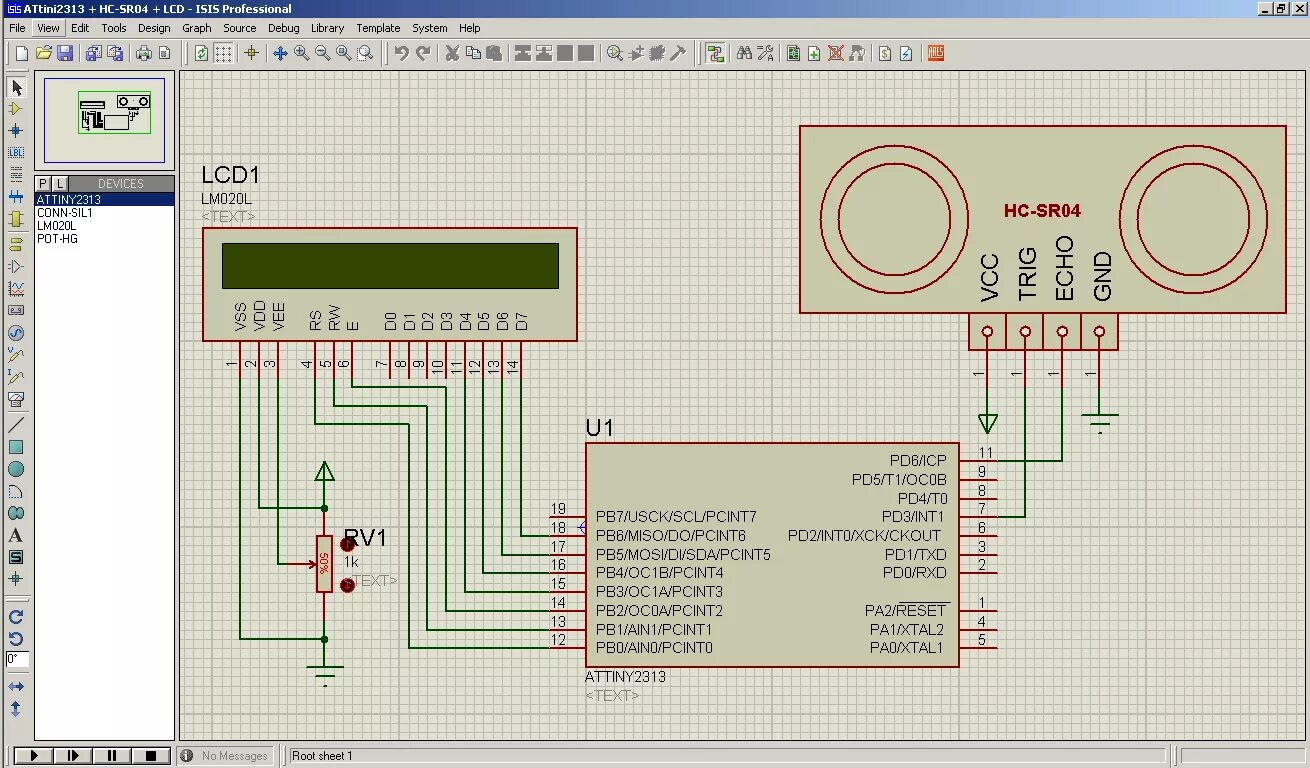1310x768 pixels.
Task: Click the ATTINY2313 U1 chip body
Action: point(772,555)
